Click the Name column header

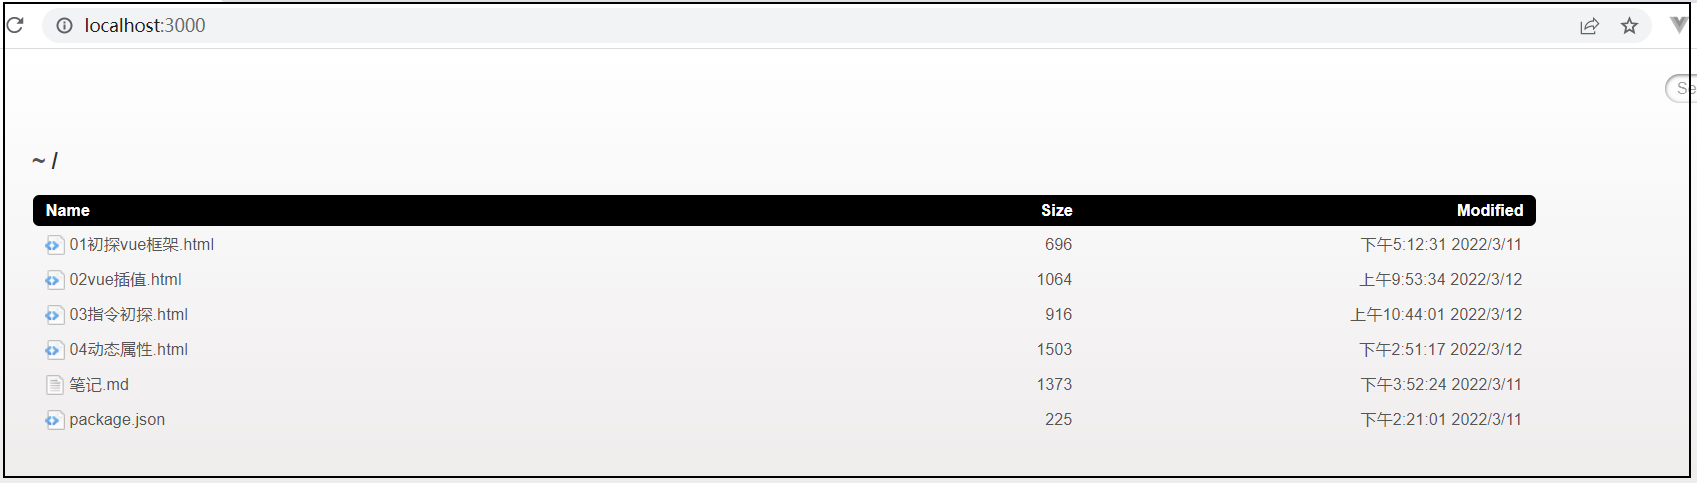click(68, 210)
